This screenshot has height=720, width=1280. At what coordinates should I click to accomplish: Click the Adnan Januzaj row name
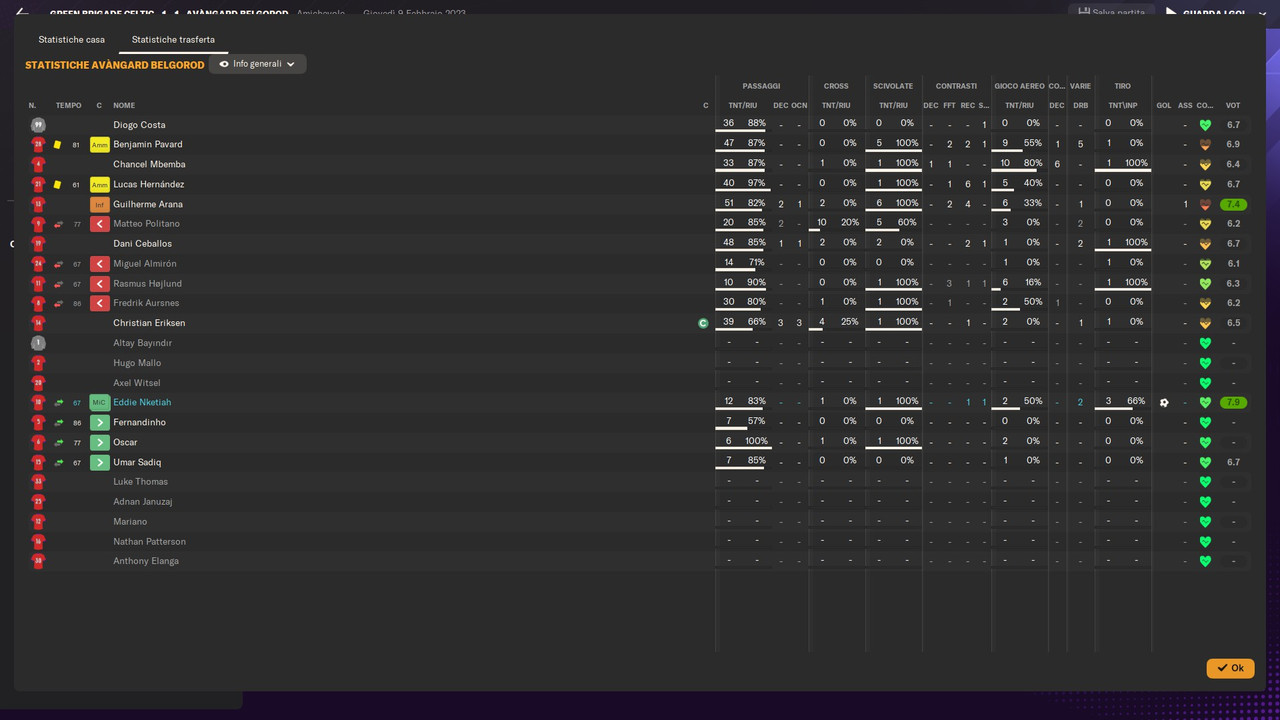(x=143, y=502)
